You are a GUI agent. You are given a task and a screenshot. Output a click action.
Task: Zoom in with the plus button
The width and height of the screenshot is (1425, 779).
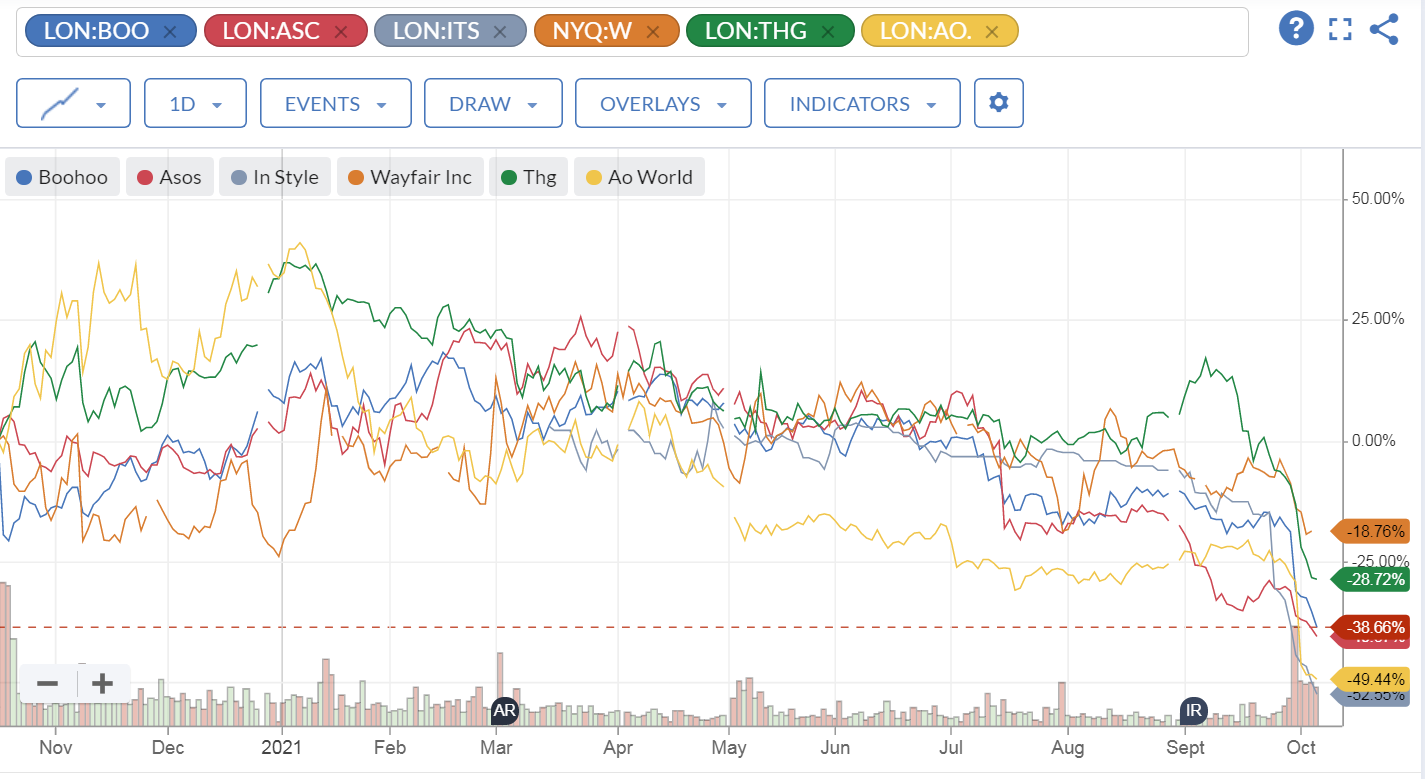point(102,684)
